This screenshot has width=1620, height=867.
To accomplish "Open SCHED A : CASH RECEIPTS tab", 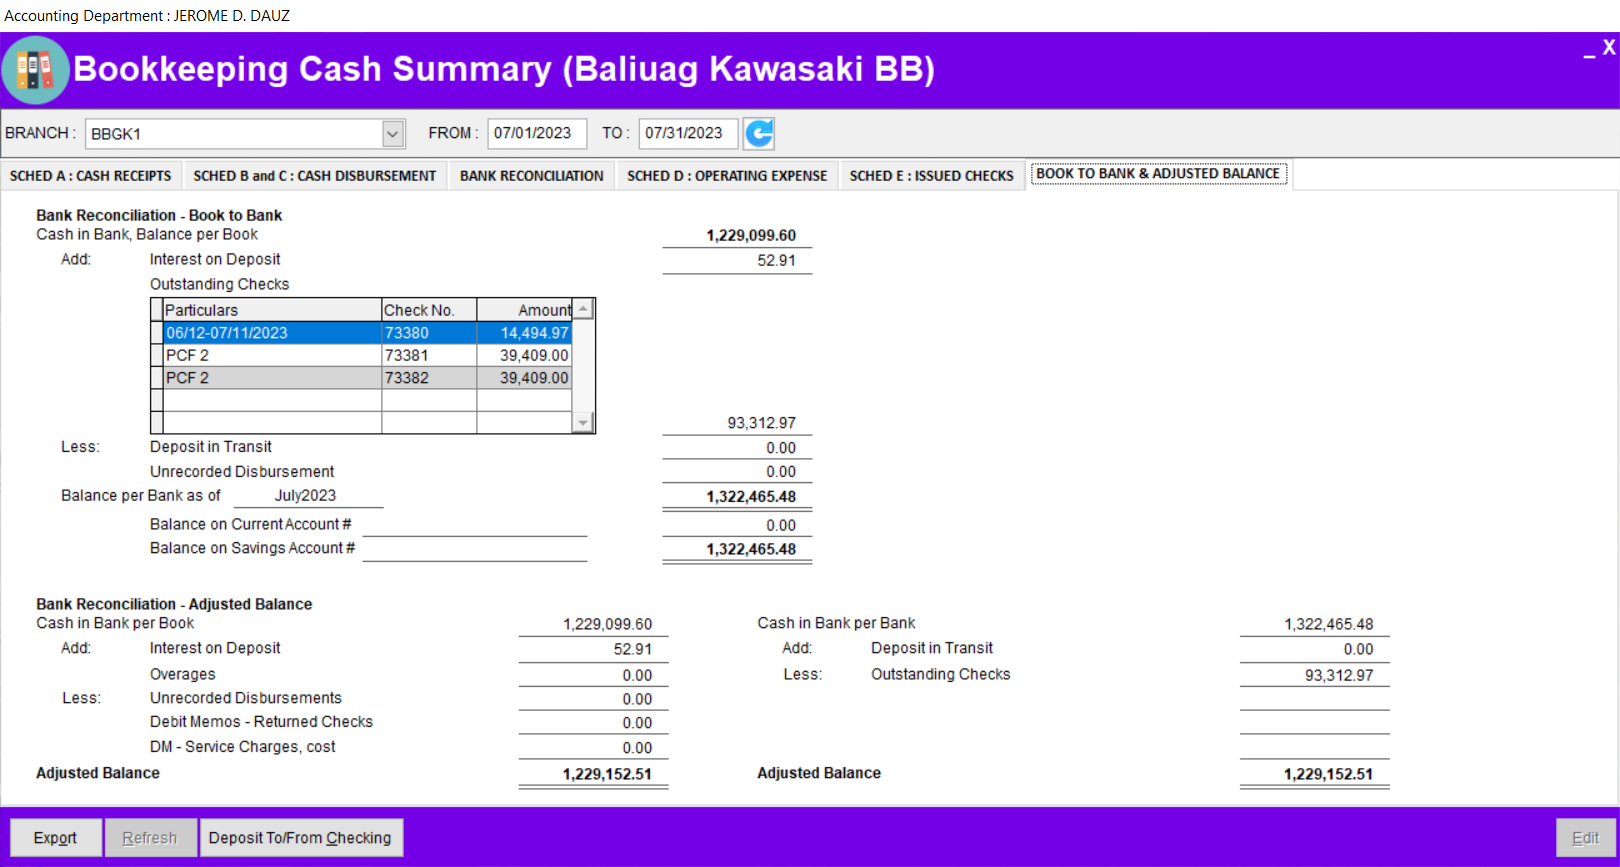I will tap(91, 175).
